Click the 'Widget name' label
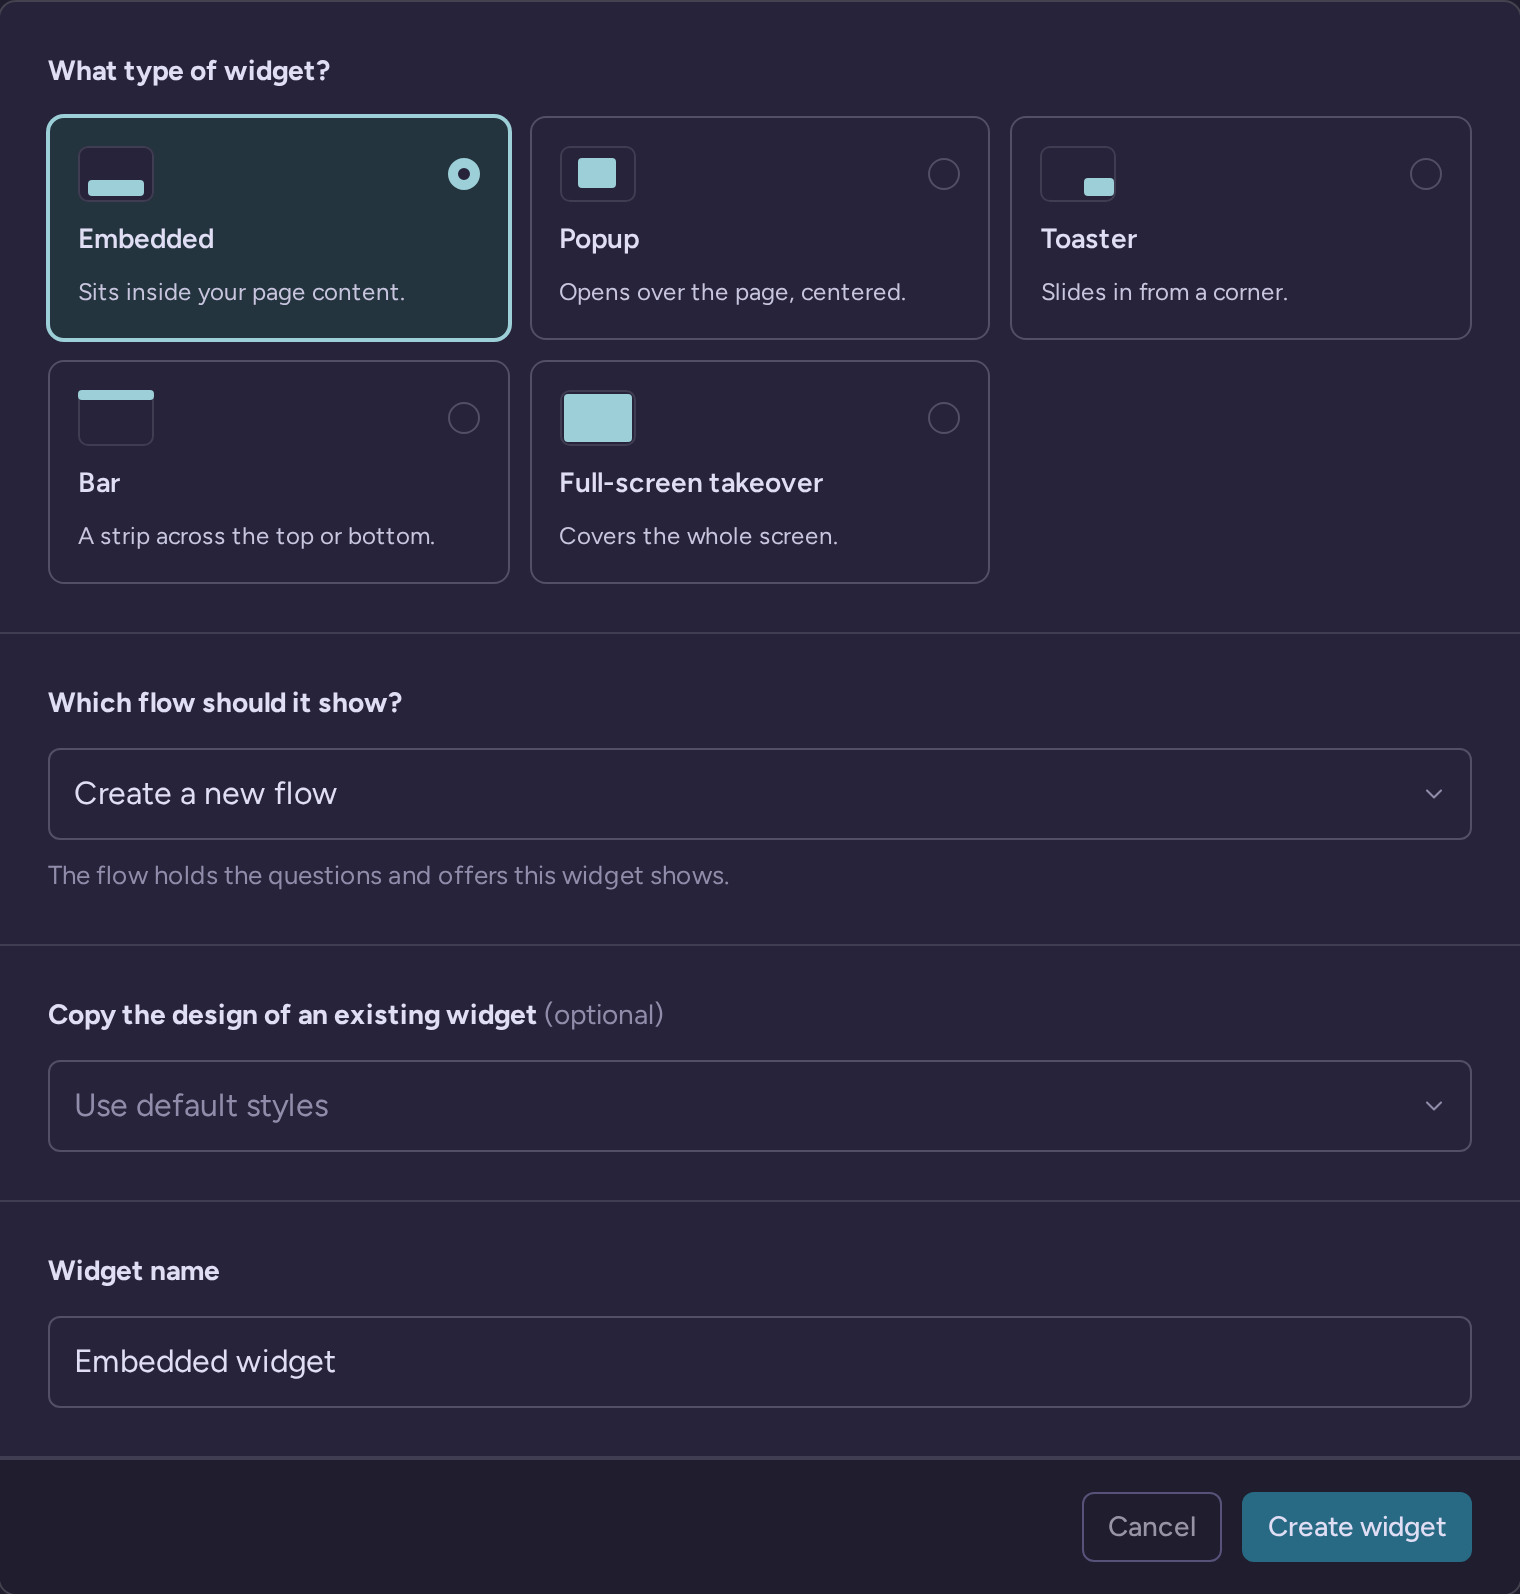The height and width of the screenshot is (1594, 1520). (134, 1271)
